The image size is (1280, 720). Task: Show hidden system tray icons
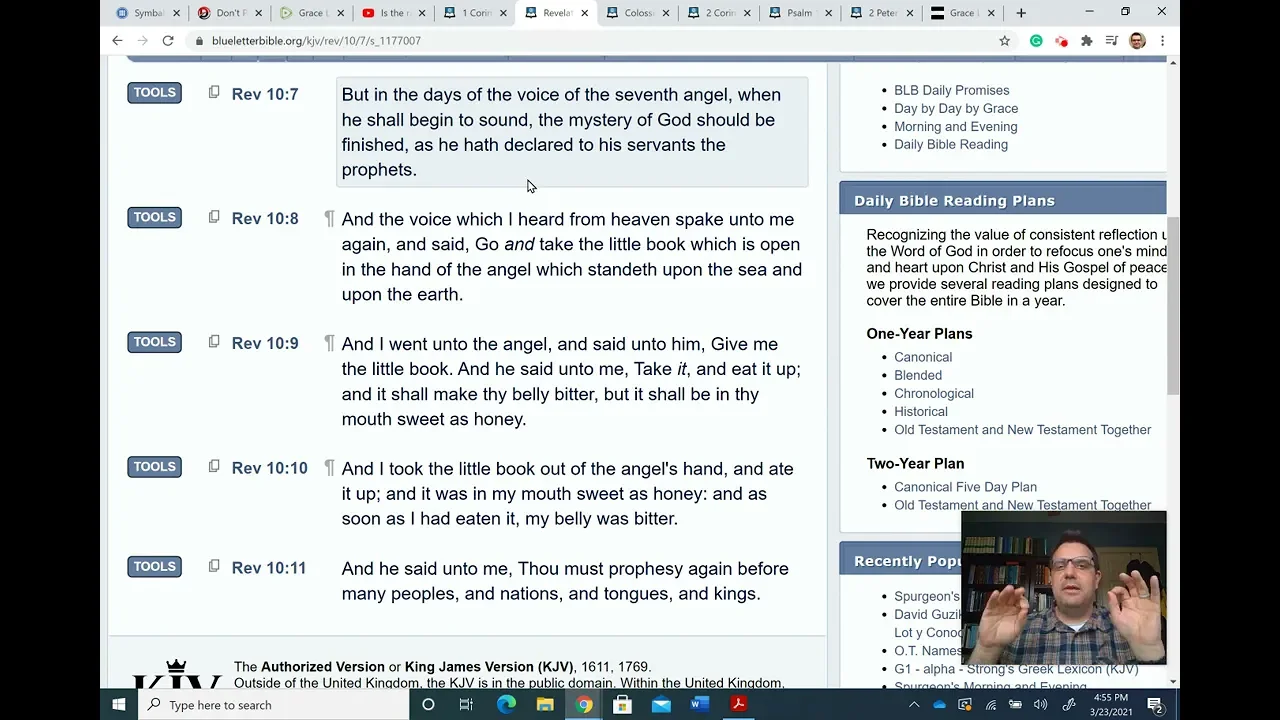[914, 705]
